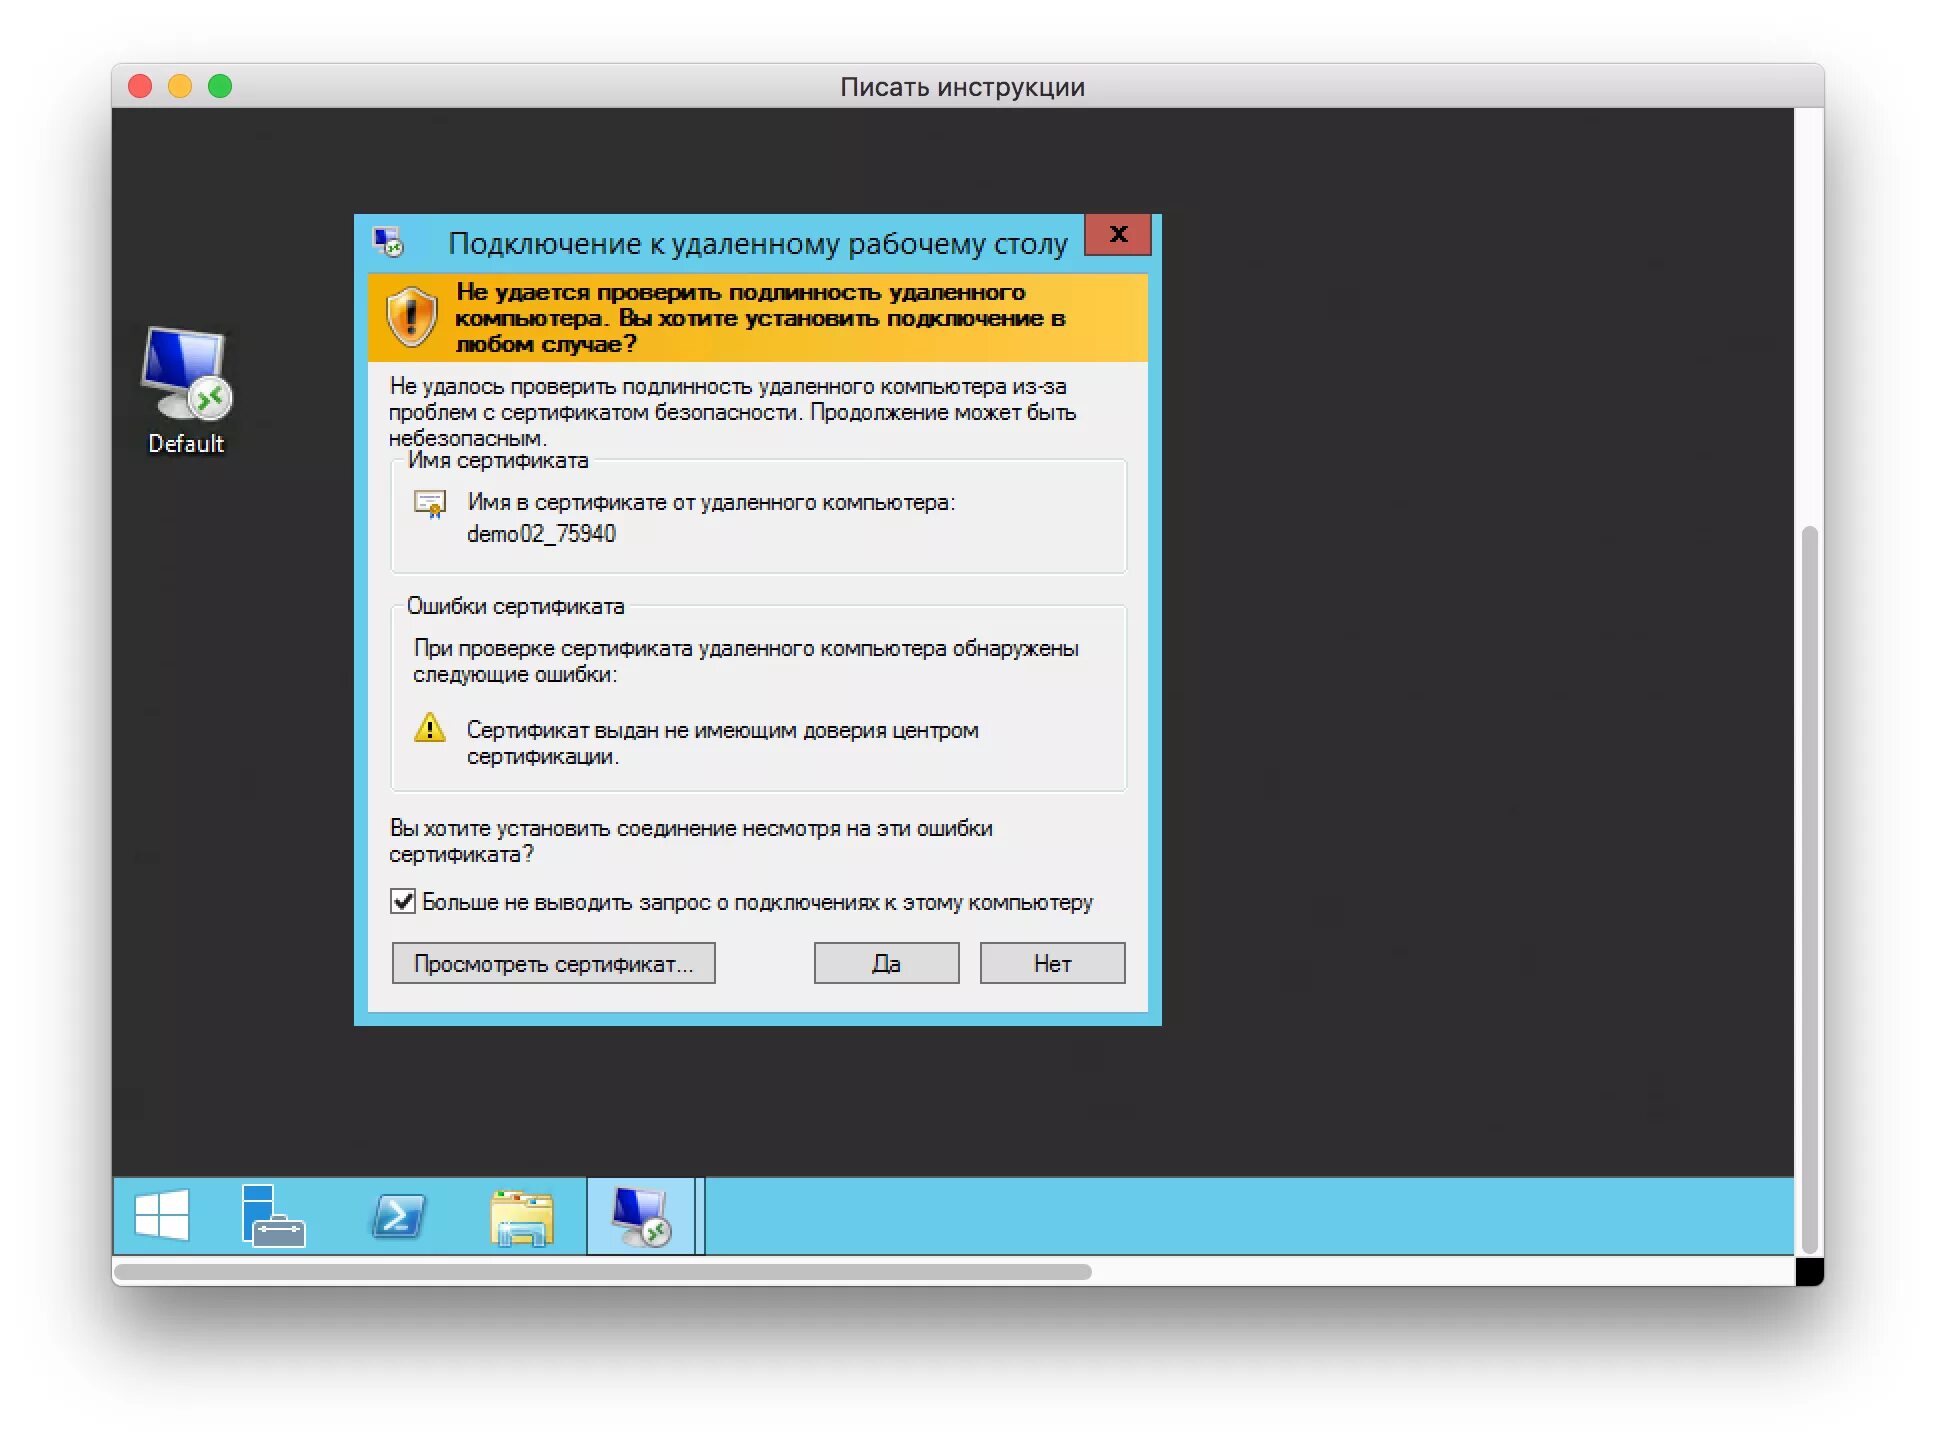Click certificate name text demo02_75940

click(541, 534)
